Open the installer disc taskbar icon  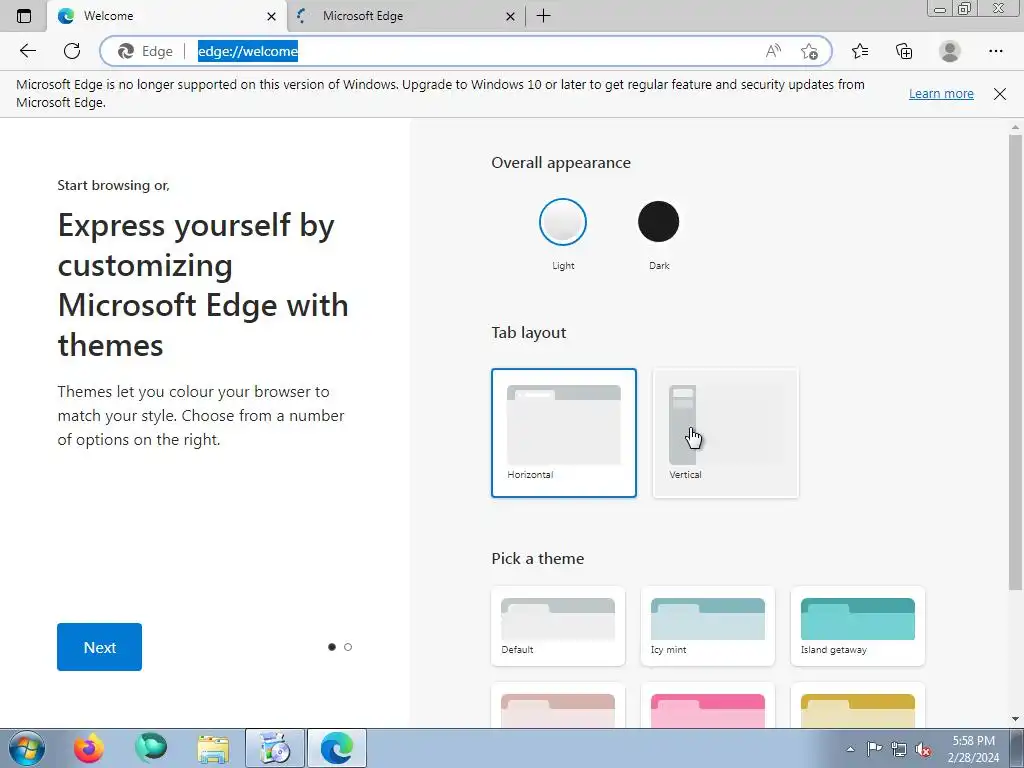click(275, 748)
